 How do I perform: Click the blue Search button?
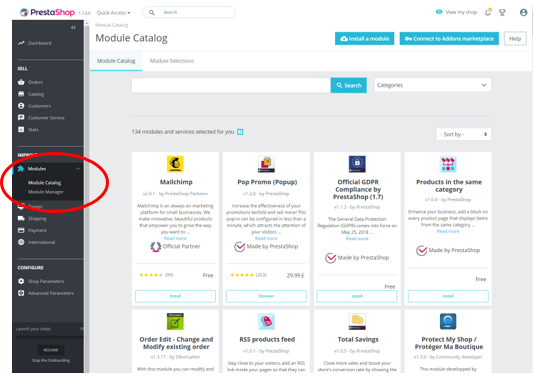[348, 85]
